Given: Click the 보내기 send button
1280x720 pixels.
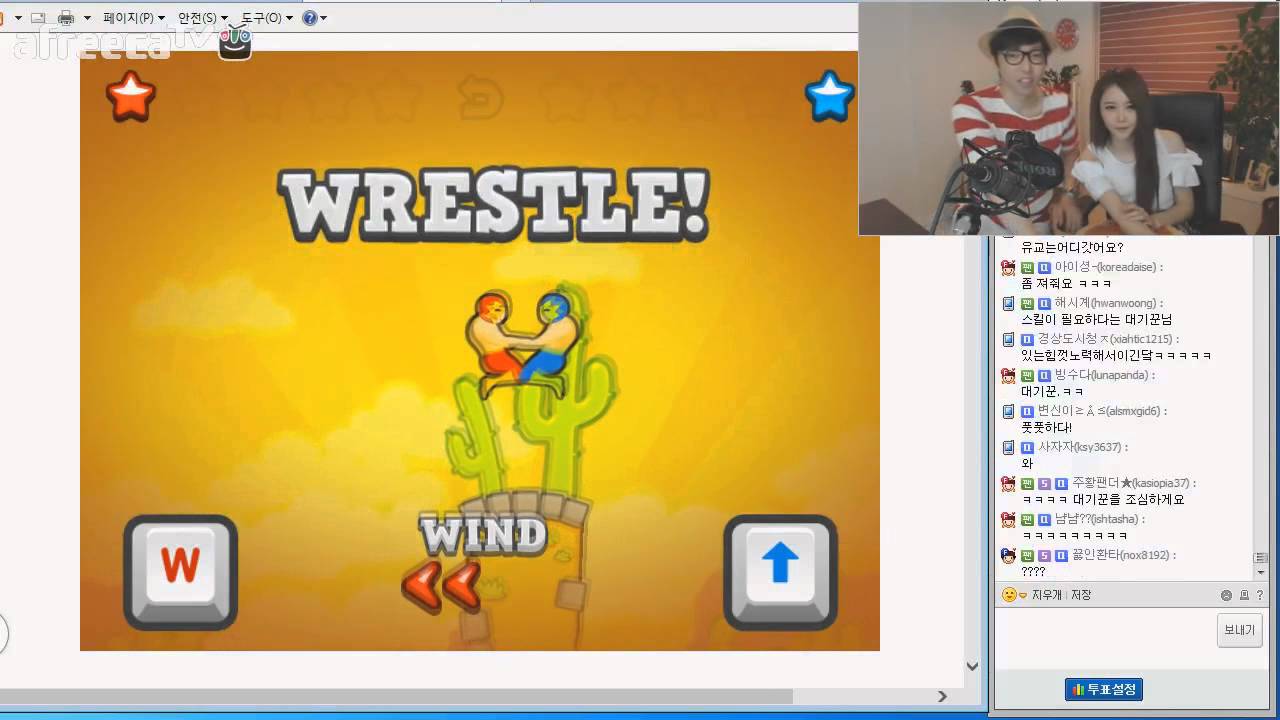Looking at the screenshot, I should [x=1239, y=631].
